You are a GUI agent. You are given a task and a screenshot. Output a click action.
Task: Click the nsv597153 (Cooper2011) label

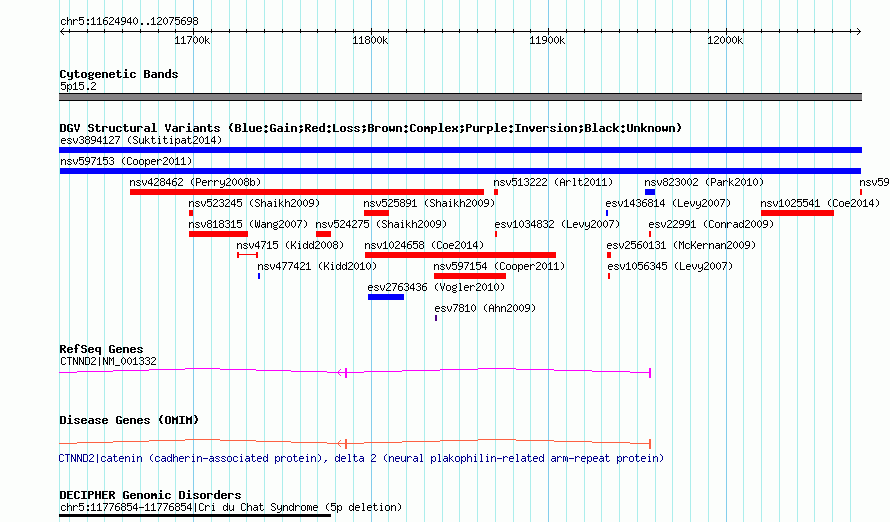tap(126, 161)
